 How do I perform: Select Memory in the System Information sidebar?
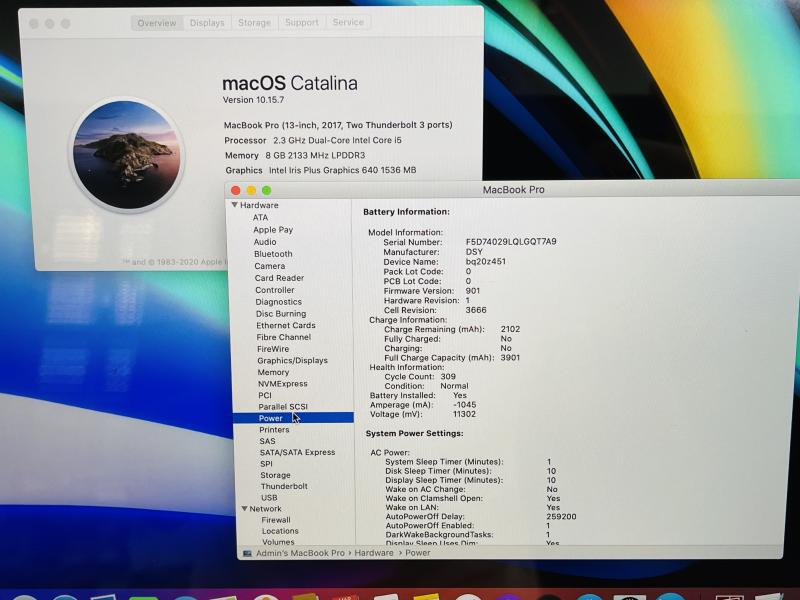pyautogui.click(x=273, y=372)
